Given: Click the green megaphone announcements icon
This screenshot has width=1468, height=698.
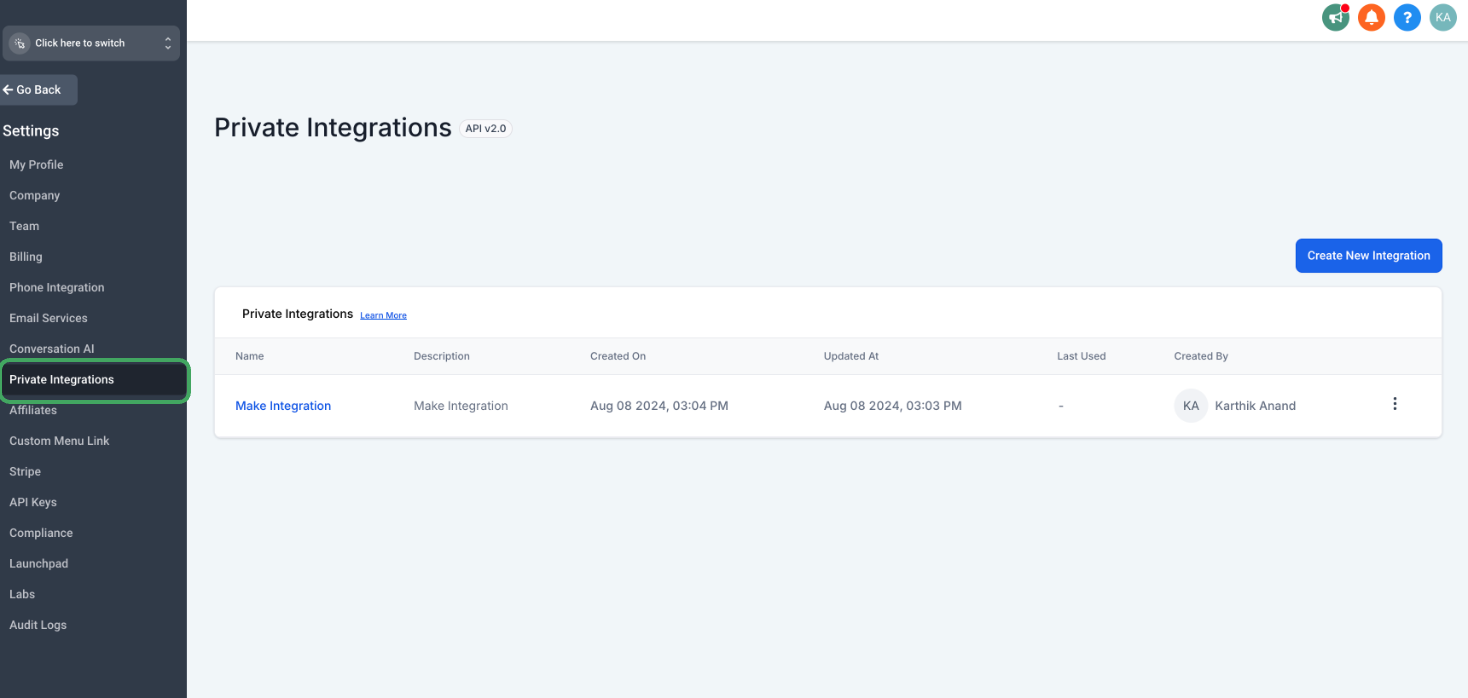Looking at the screenshot, I should [1335, 17].
